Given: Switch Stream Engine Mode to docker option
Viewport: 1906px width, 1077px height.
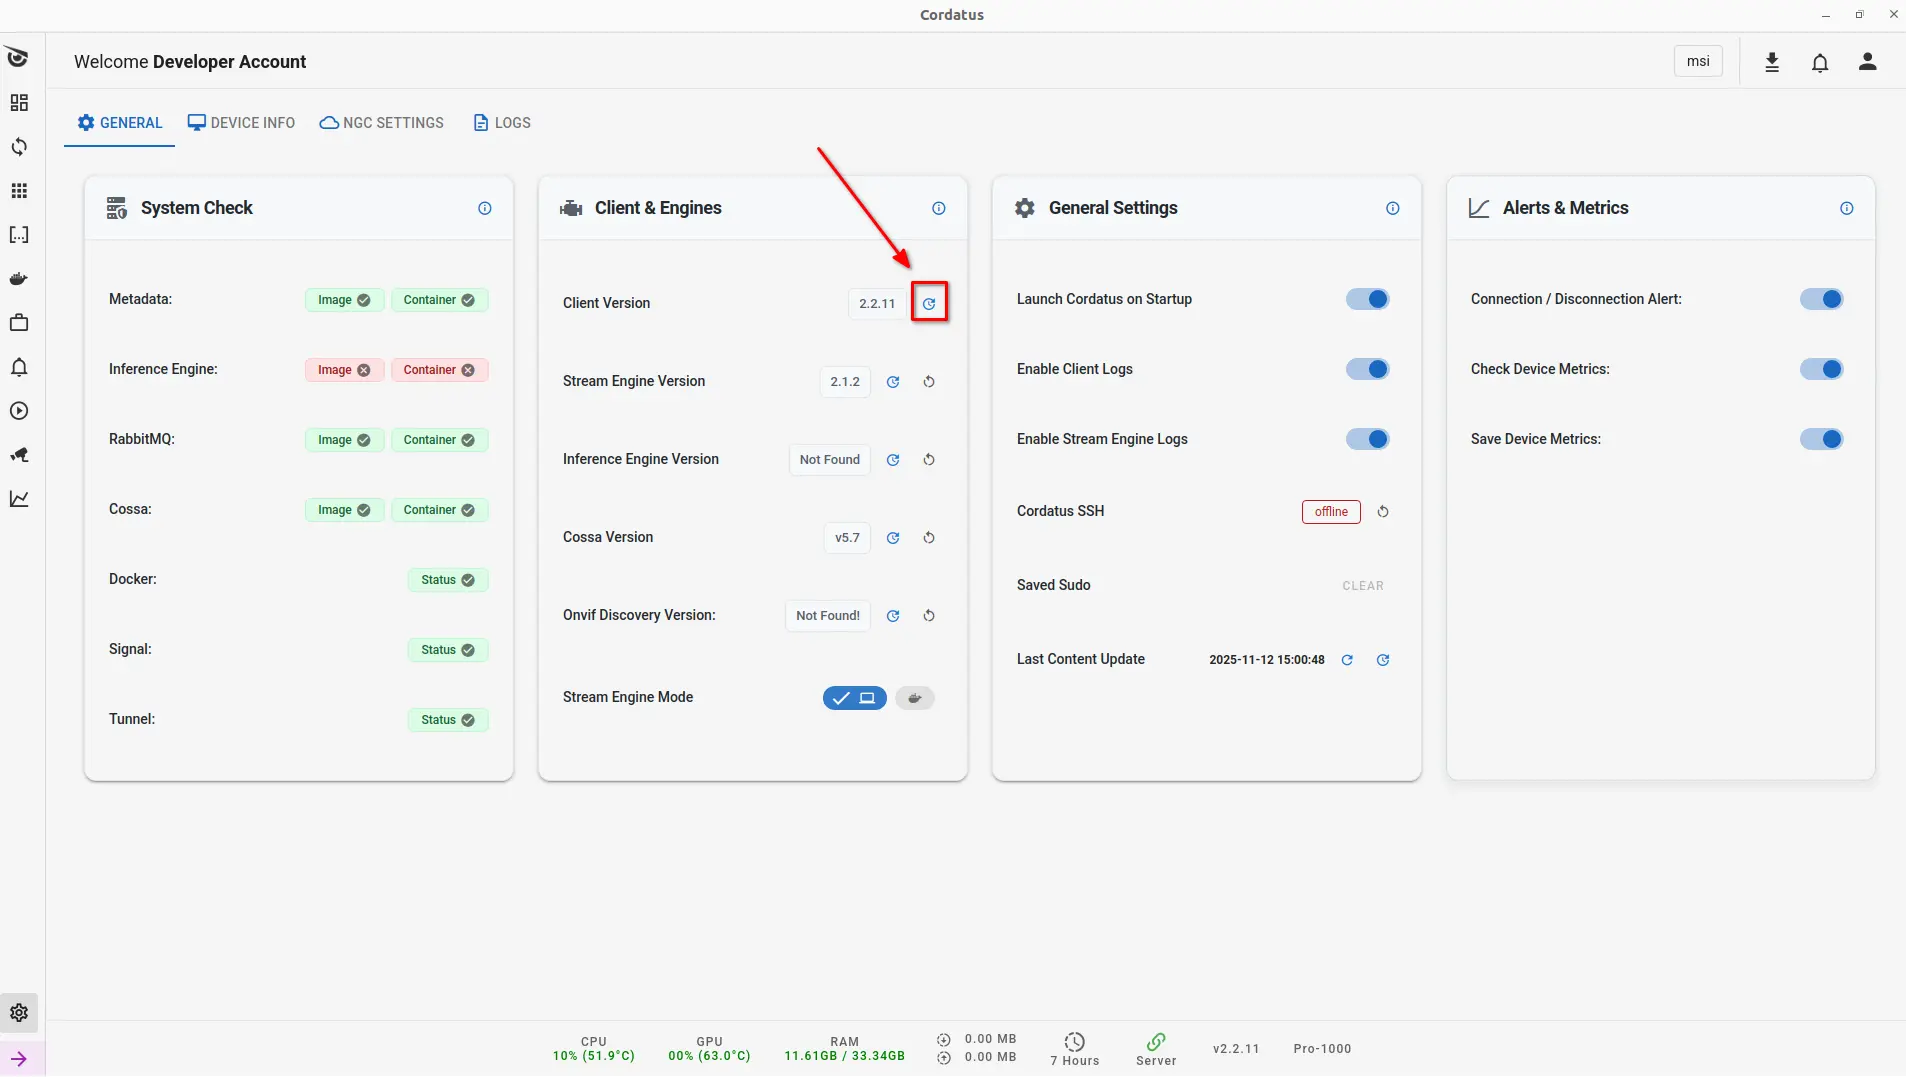Looking at the screenshot, I should 914,698.
